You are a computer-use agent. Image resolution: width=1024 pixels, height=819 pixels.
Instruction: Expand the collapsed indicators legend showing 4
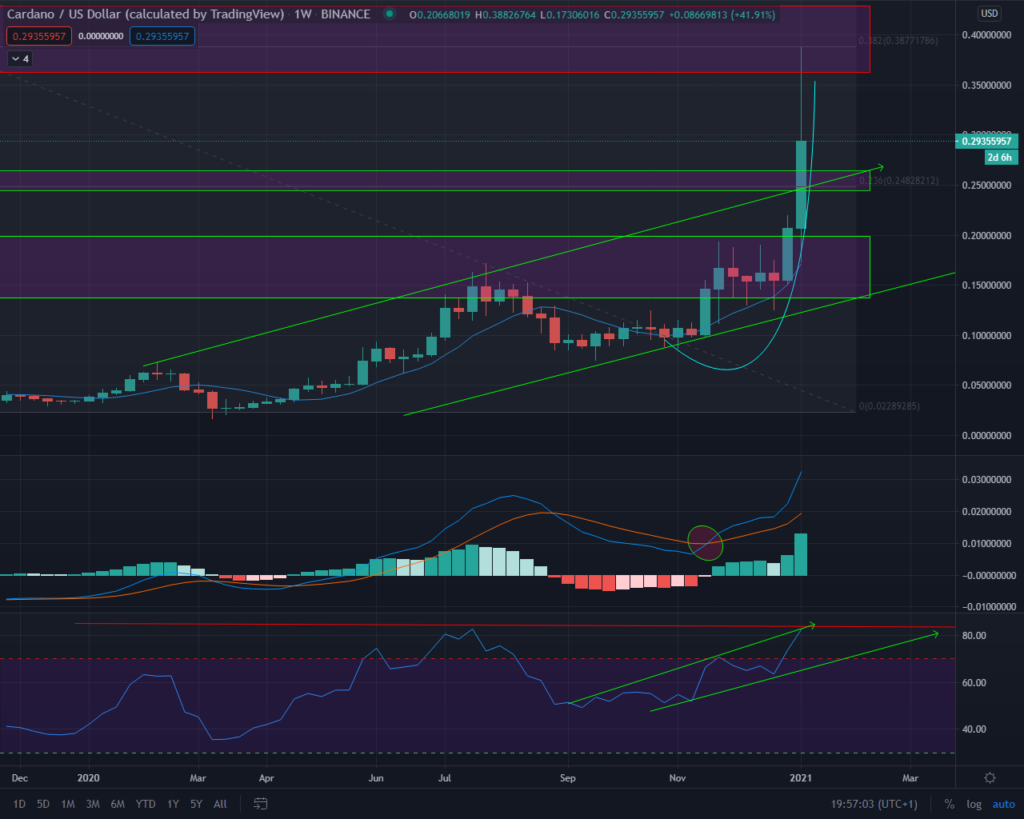point(20,59)
